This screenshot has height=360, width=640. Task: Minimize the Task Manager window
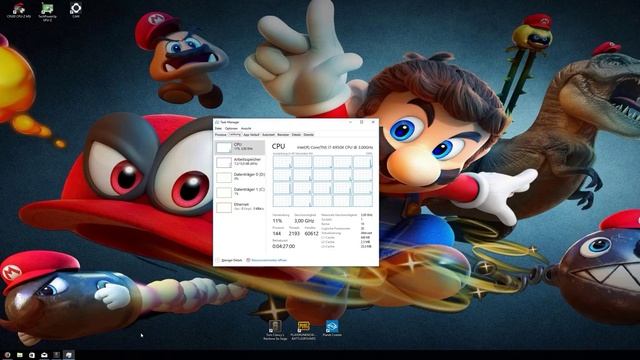tap(350, 122)
